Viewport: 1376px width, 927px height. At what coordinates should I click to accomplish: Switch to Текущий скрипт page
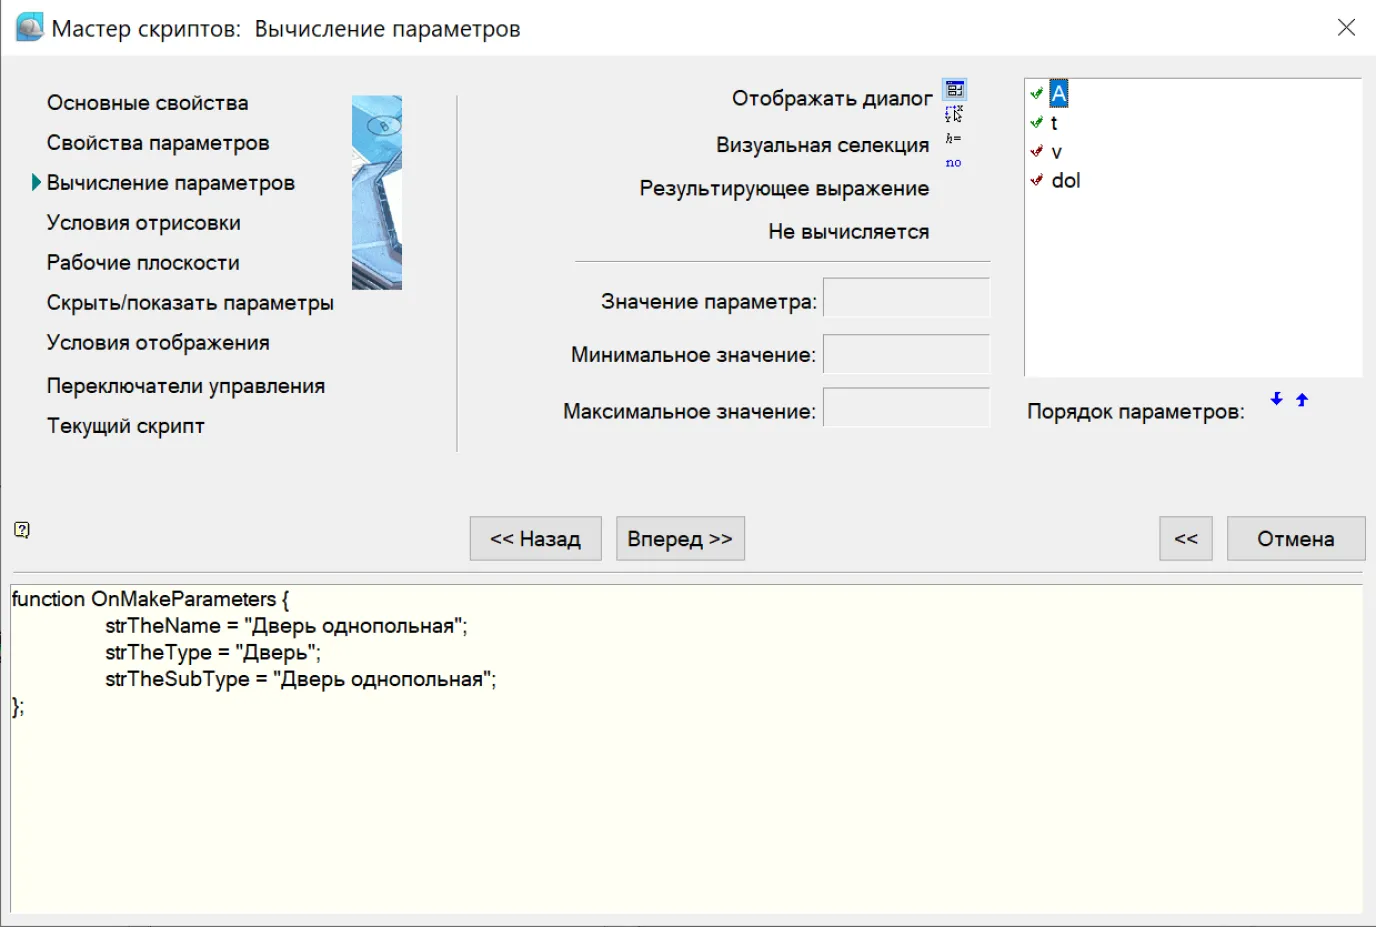pos(125,426)
